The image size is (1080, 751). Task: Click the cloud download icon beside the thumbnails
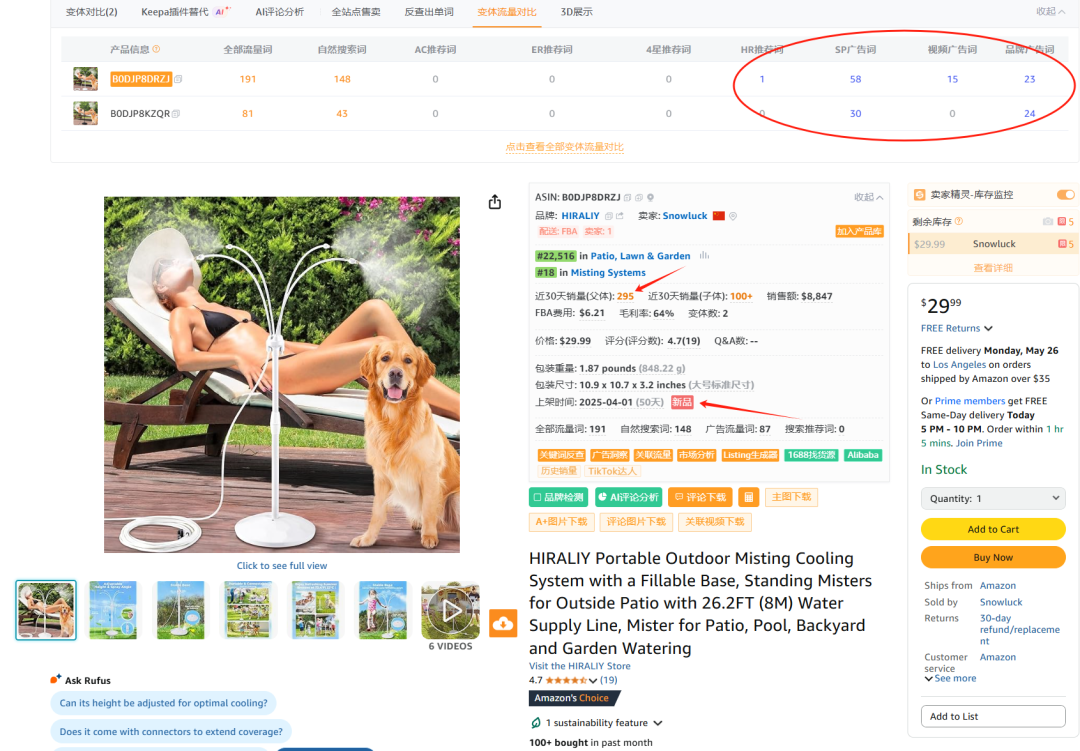tap(503, 622)
